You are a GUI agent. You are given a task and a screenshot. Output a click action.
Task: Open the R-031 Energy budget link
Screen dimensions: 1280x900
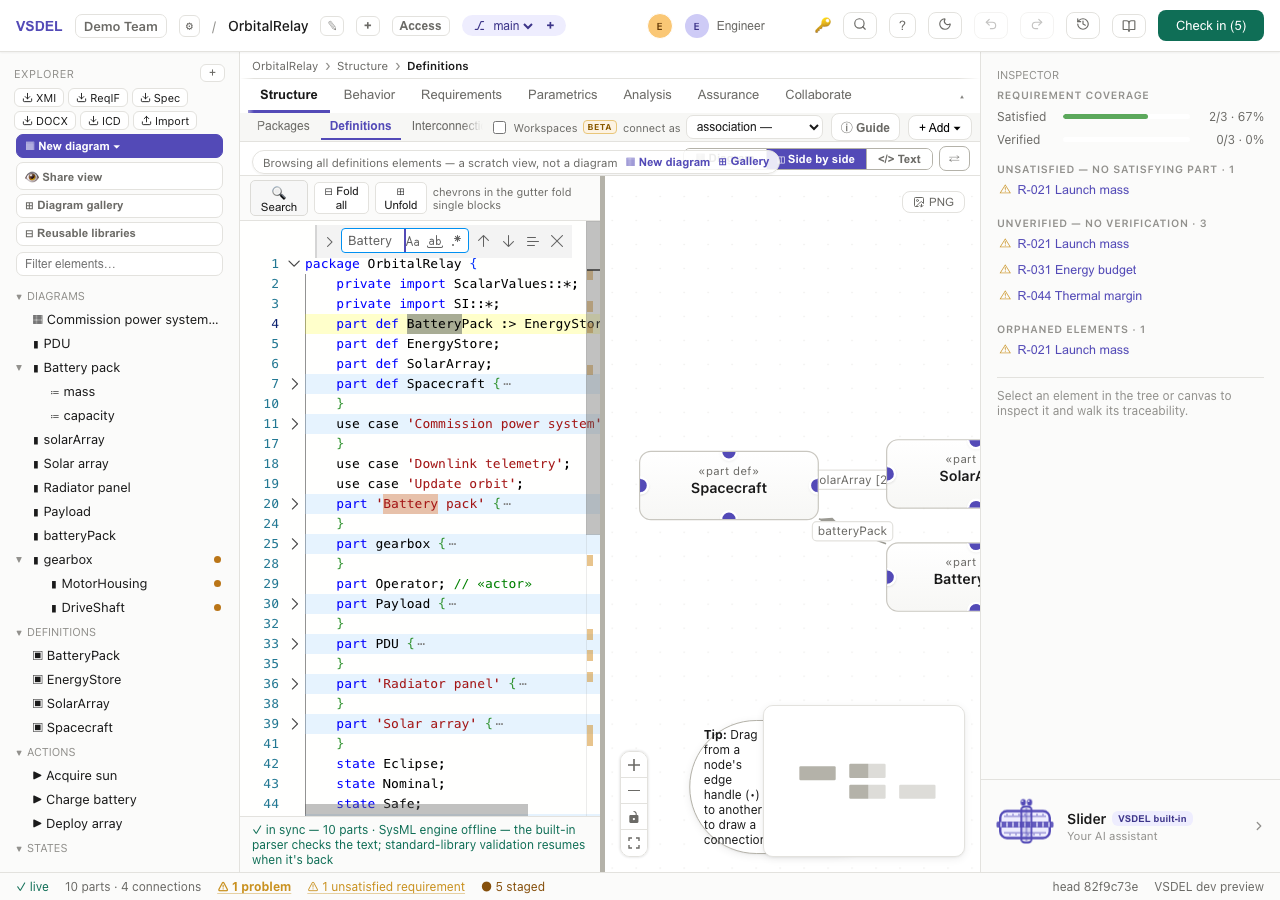pyautogui.click(x=1076, y=270)
